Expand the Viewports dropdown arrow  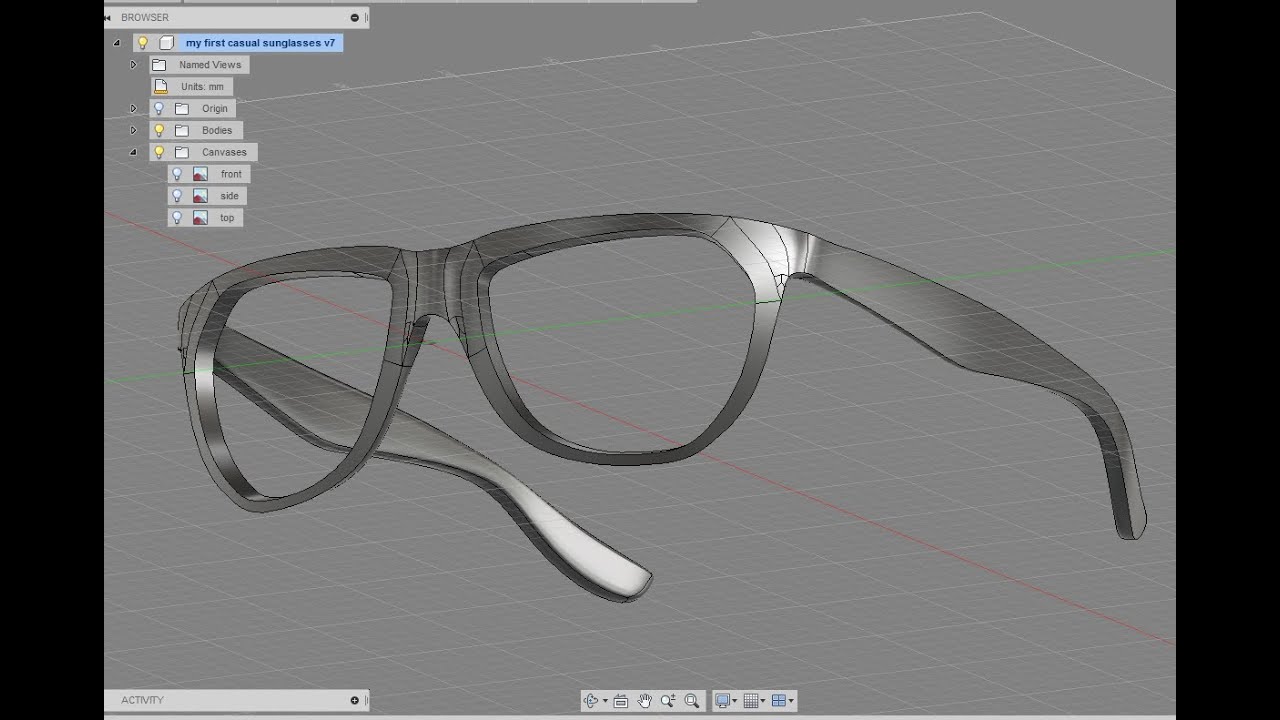click(791, 702)
